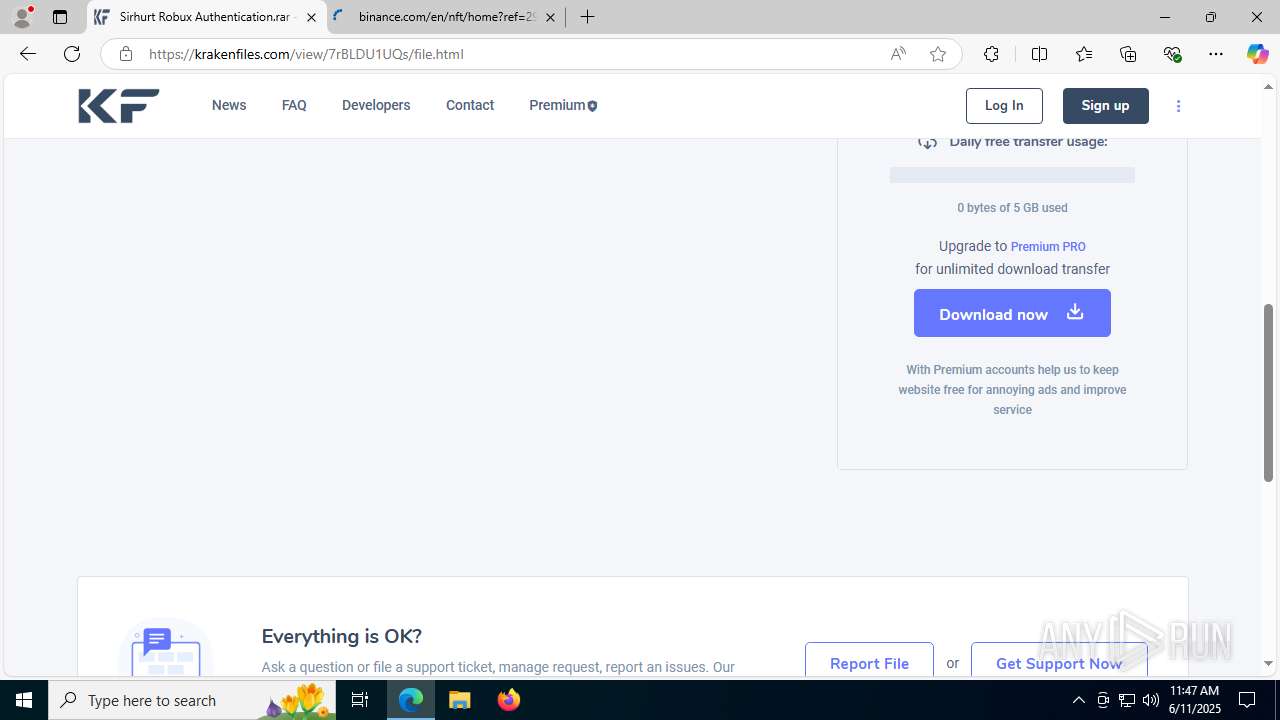Image resolution: width=1280 pixels, height=720 pixels.
Task: Open Firefox from the taskbar
Action: point(509,700)
